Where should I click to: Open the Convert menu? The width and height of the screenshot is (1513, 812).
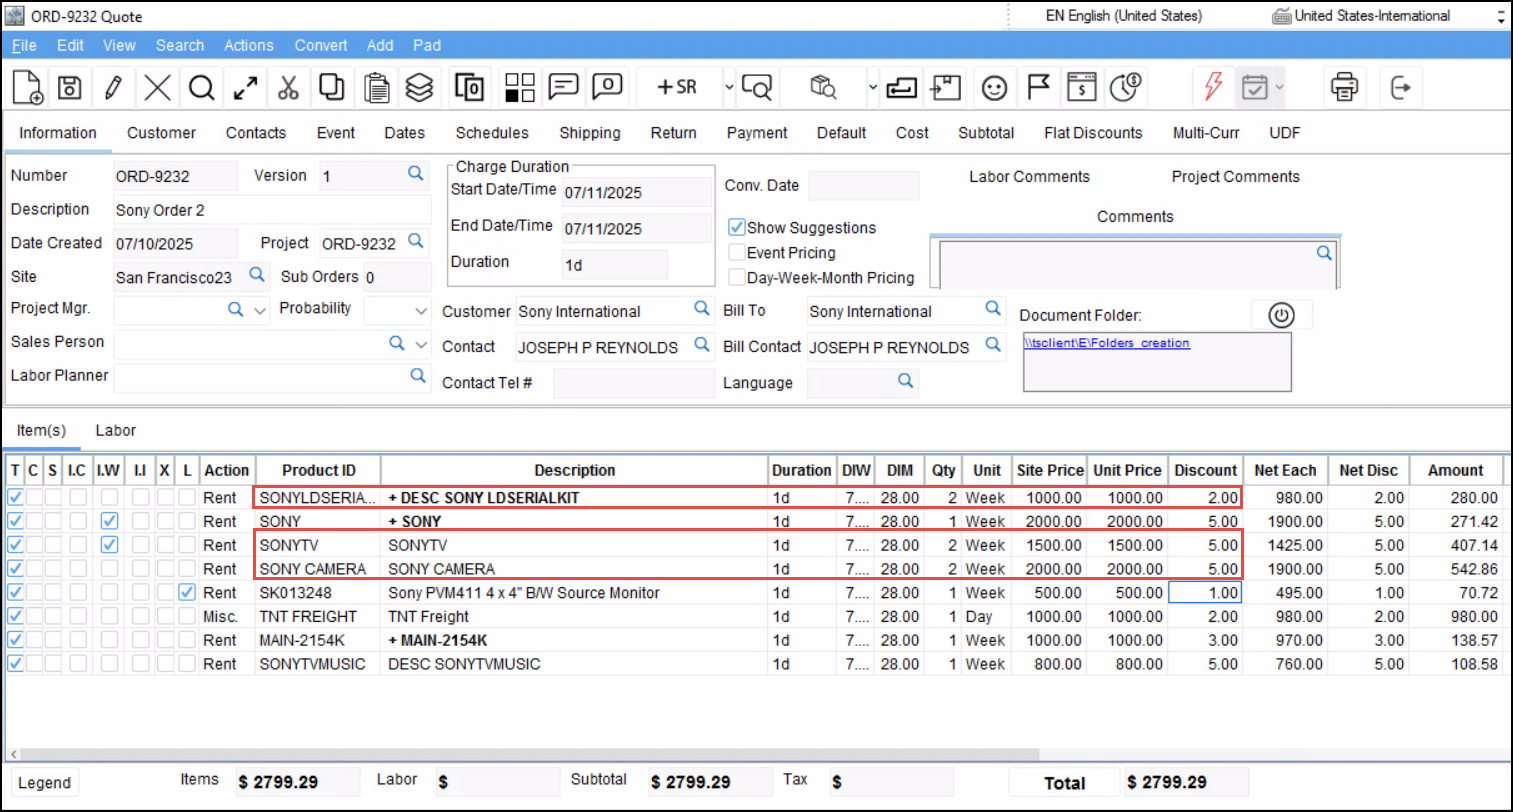320,45
